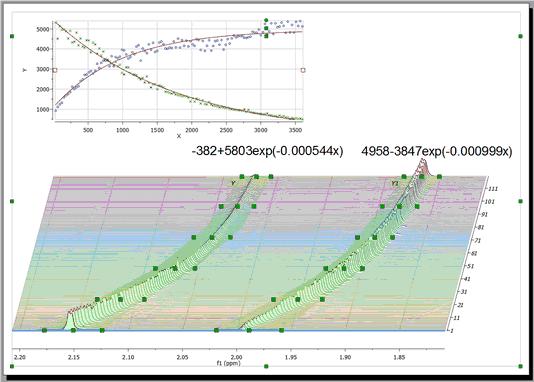
Task: Grab the top-right green page selection handle
Action: point(520,36)
